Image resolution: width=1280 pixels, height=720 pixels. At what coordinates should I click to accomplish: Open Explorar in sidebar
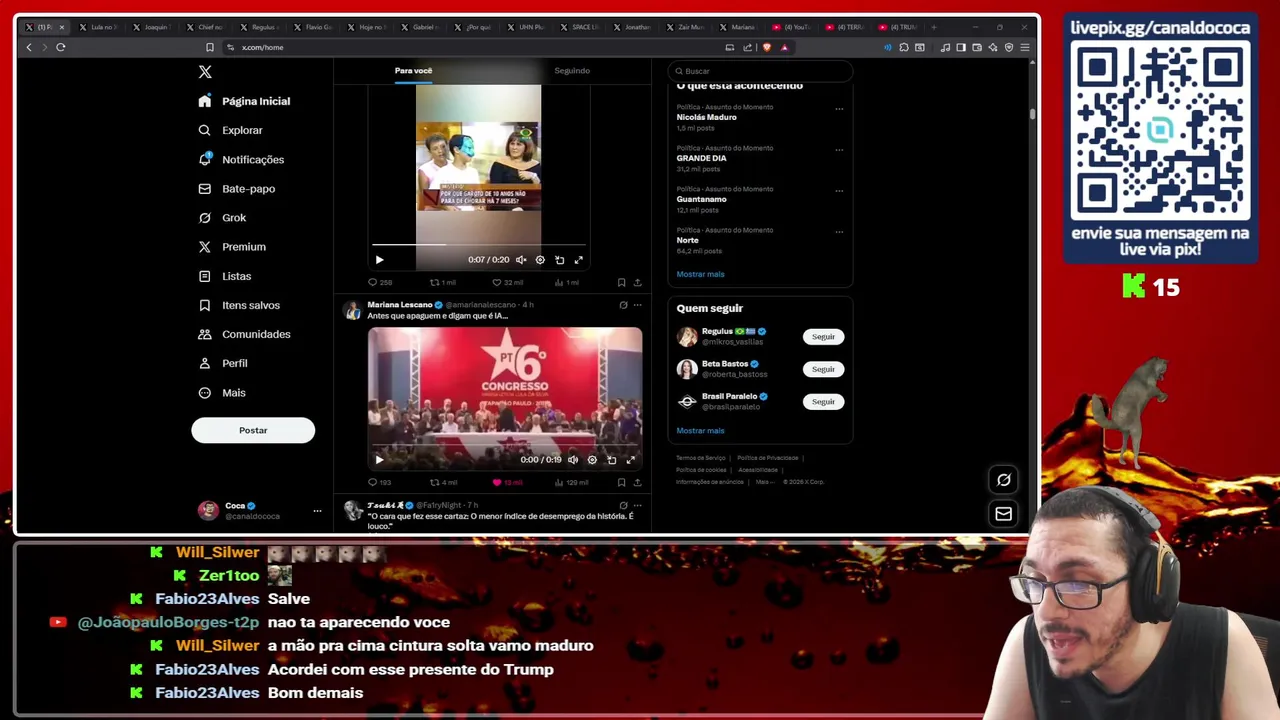pyautogui.click(x=231, y=130)
